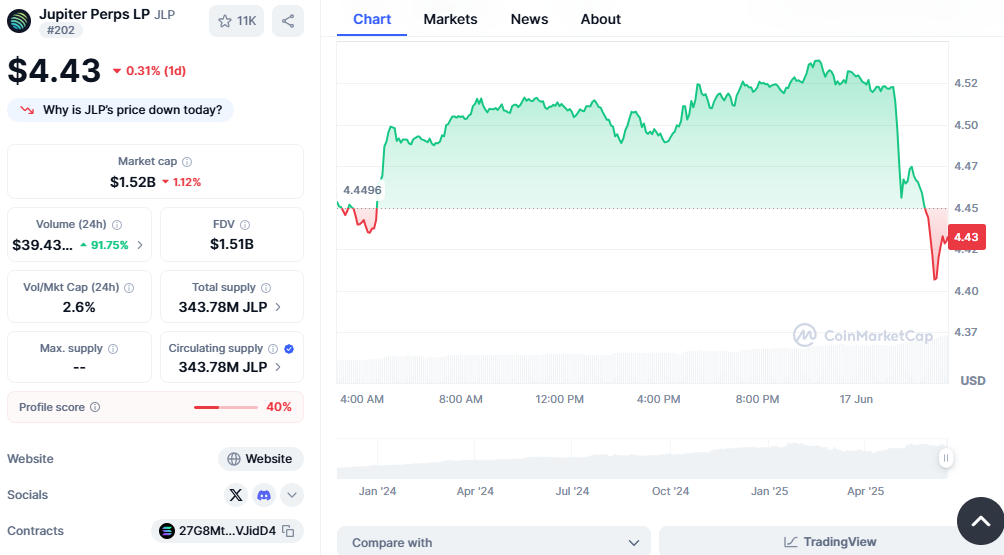Add JLP to watchlist via star button

pyautogui.click(x=236, y=21)
